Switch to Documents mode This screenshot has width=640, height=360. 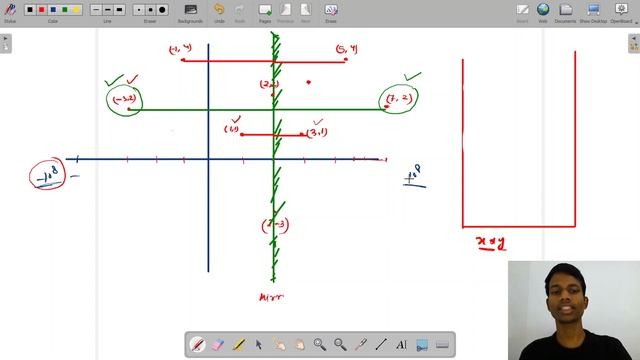pos(565,13)
